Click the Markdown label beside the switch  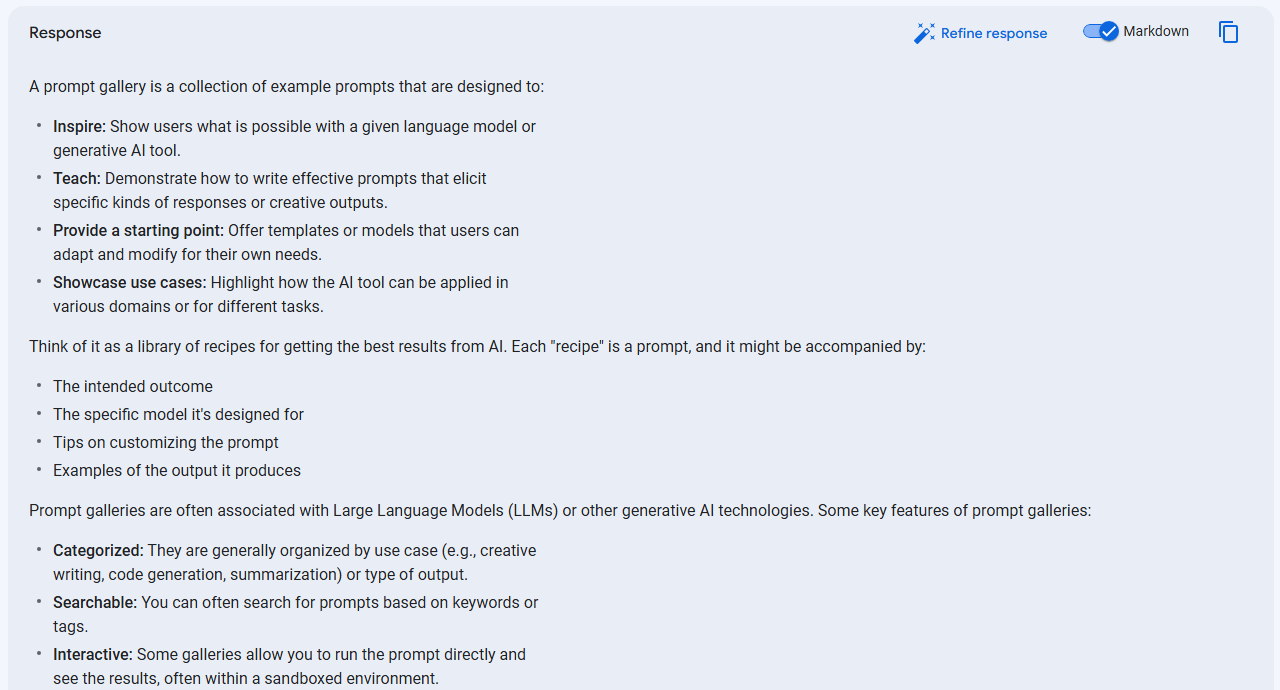click(x=1156, y=31)
